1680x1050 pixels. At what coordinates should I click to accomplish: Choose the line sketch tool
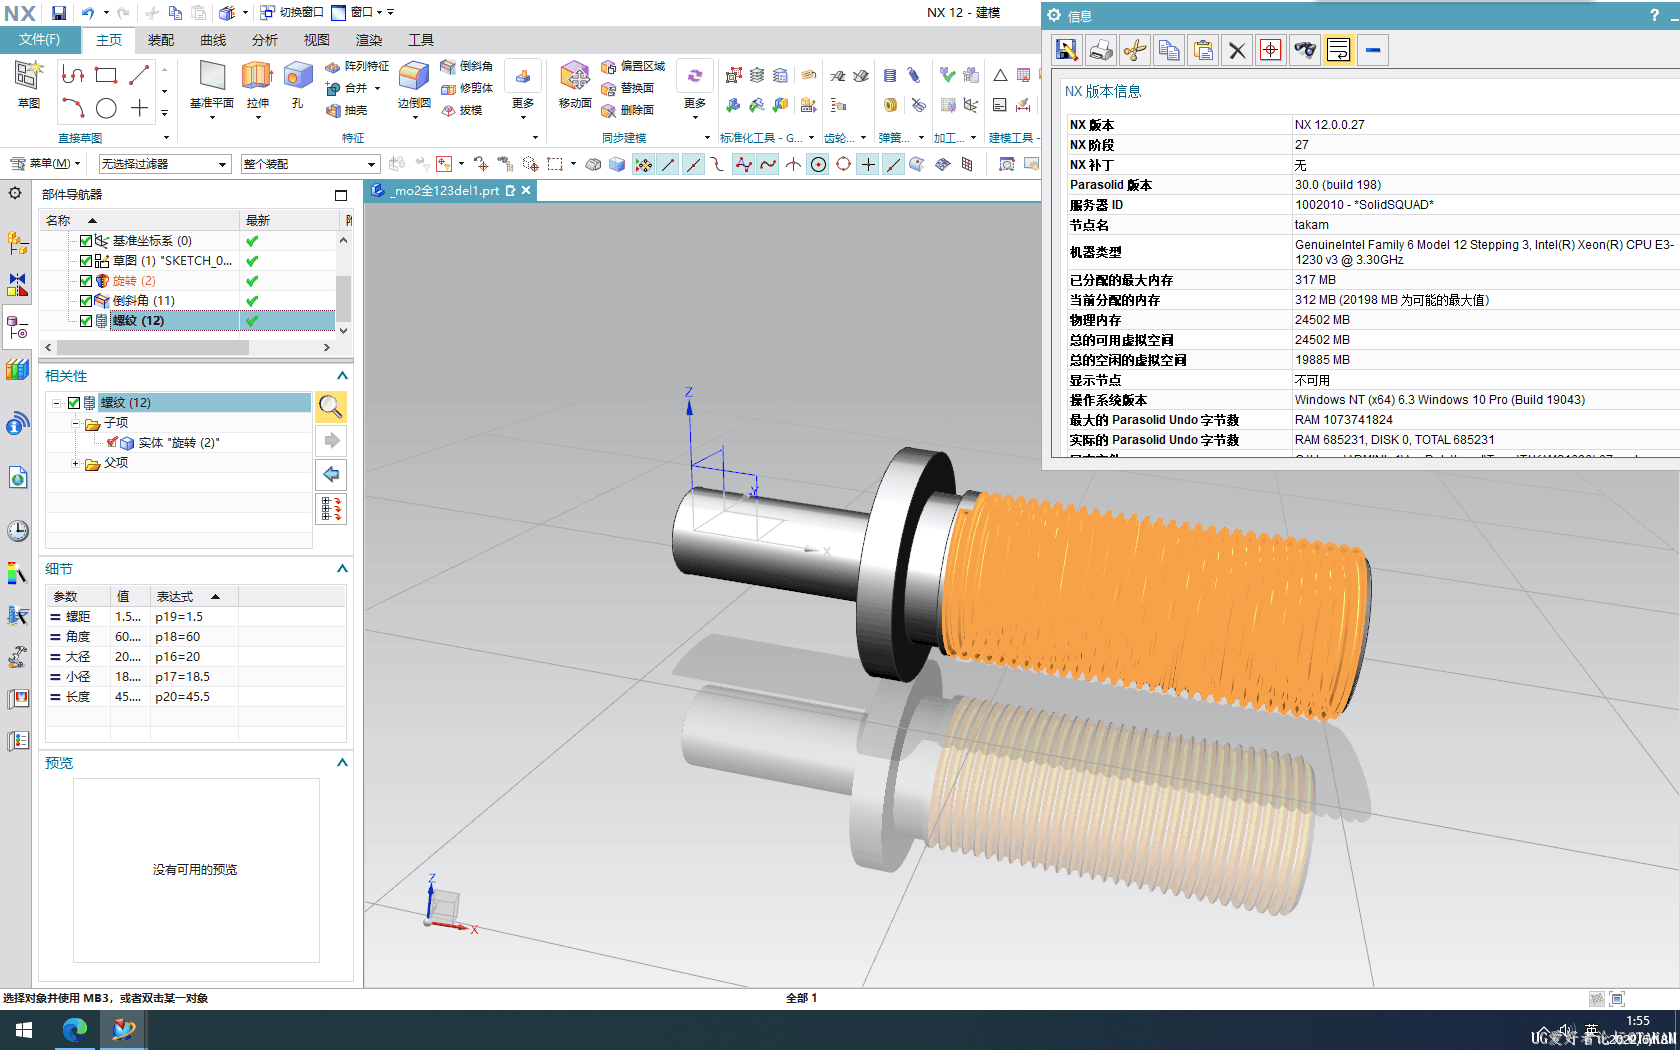click(139, 75)
